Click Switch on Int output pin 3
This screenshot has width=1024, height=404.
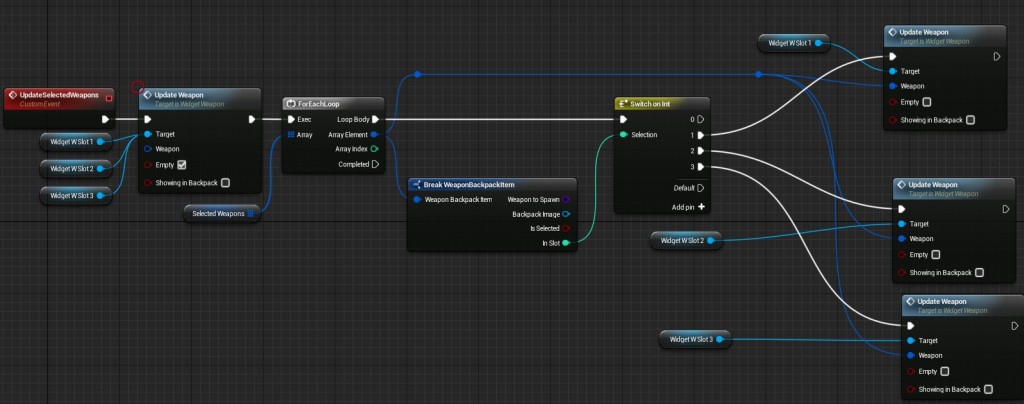701,166
